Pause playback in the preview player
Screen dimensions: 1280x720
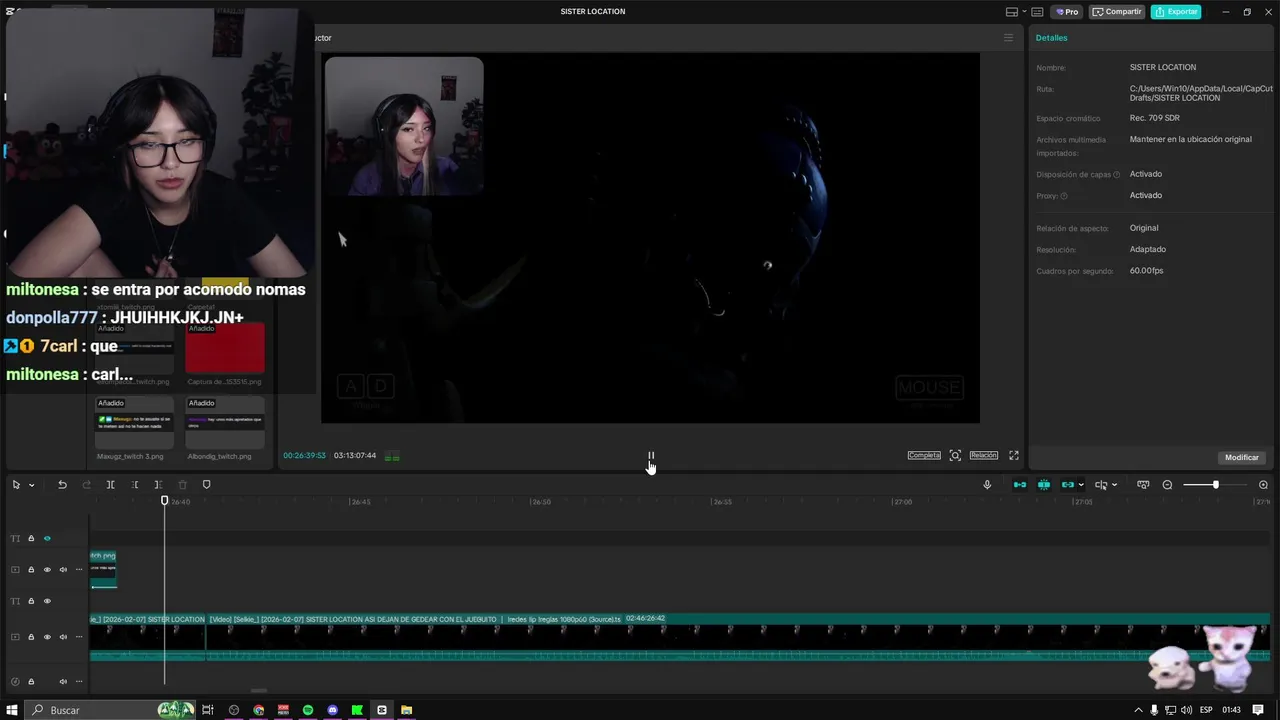tap(650, 456)
